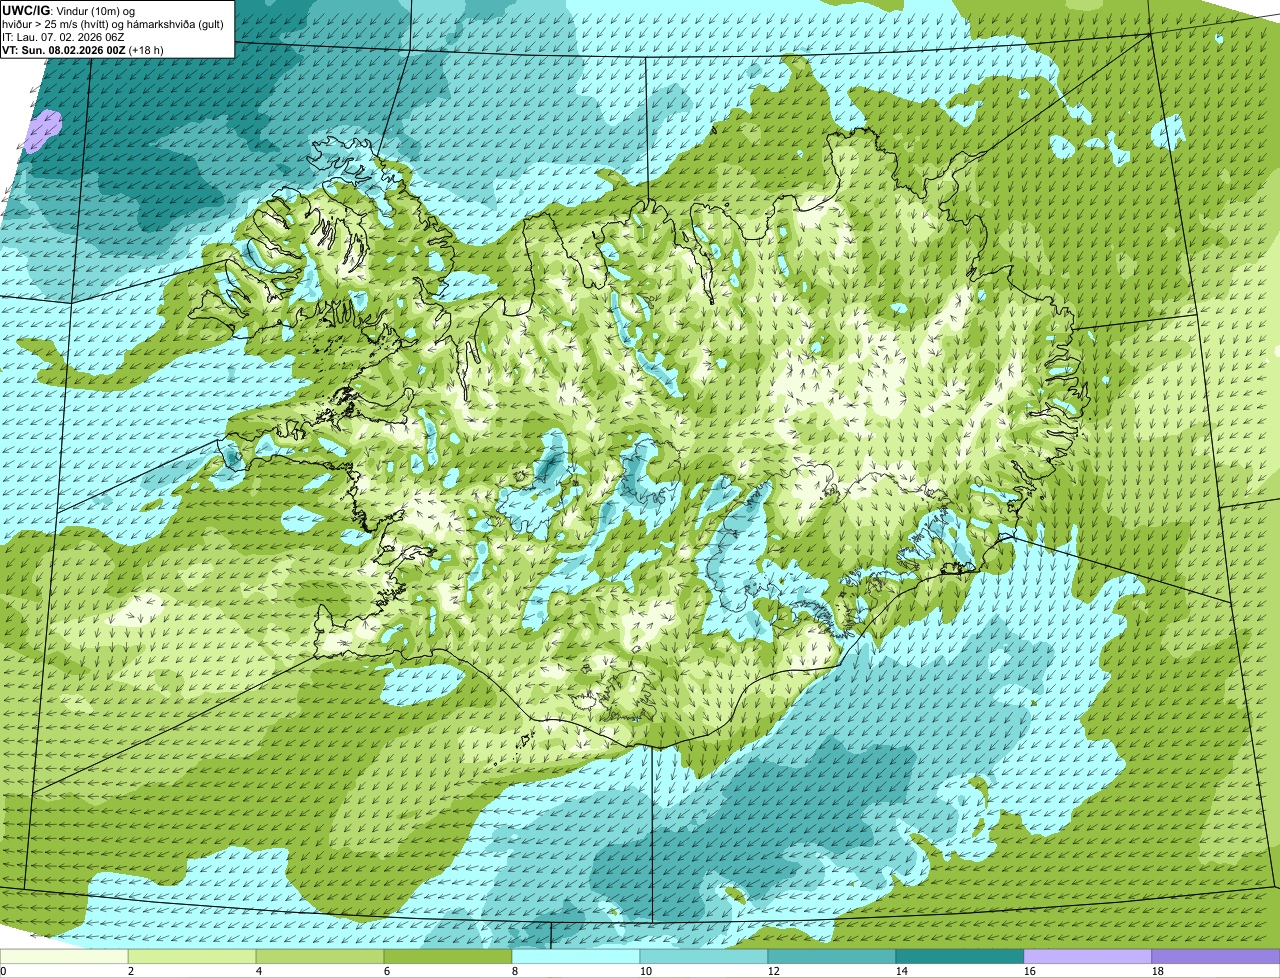
Task: Click the 'IT: Lau. 07. 02. 2026 06Z' line
Action: click(63, 36)
